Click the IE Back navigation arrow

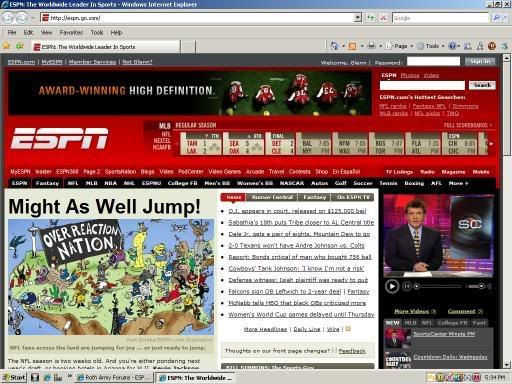coord(8,18)
